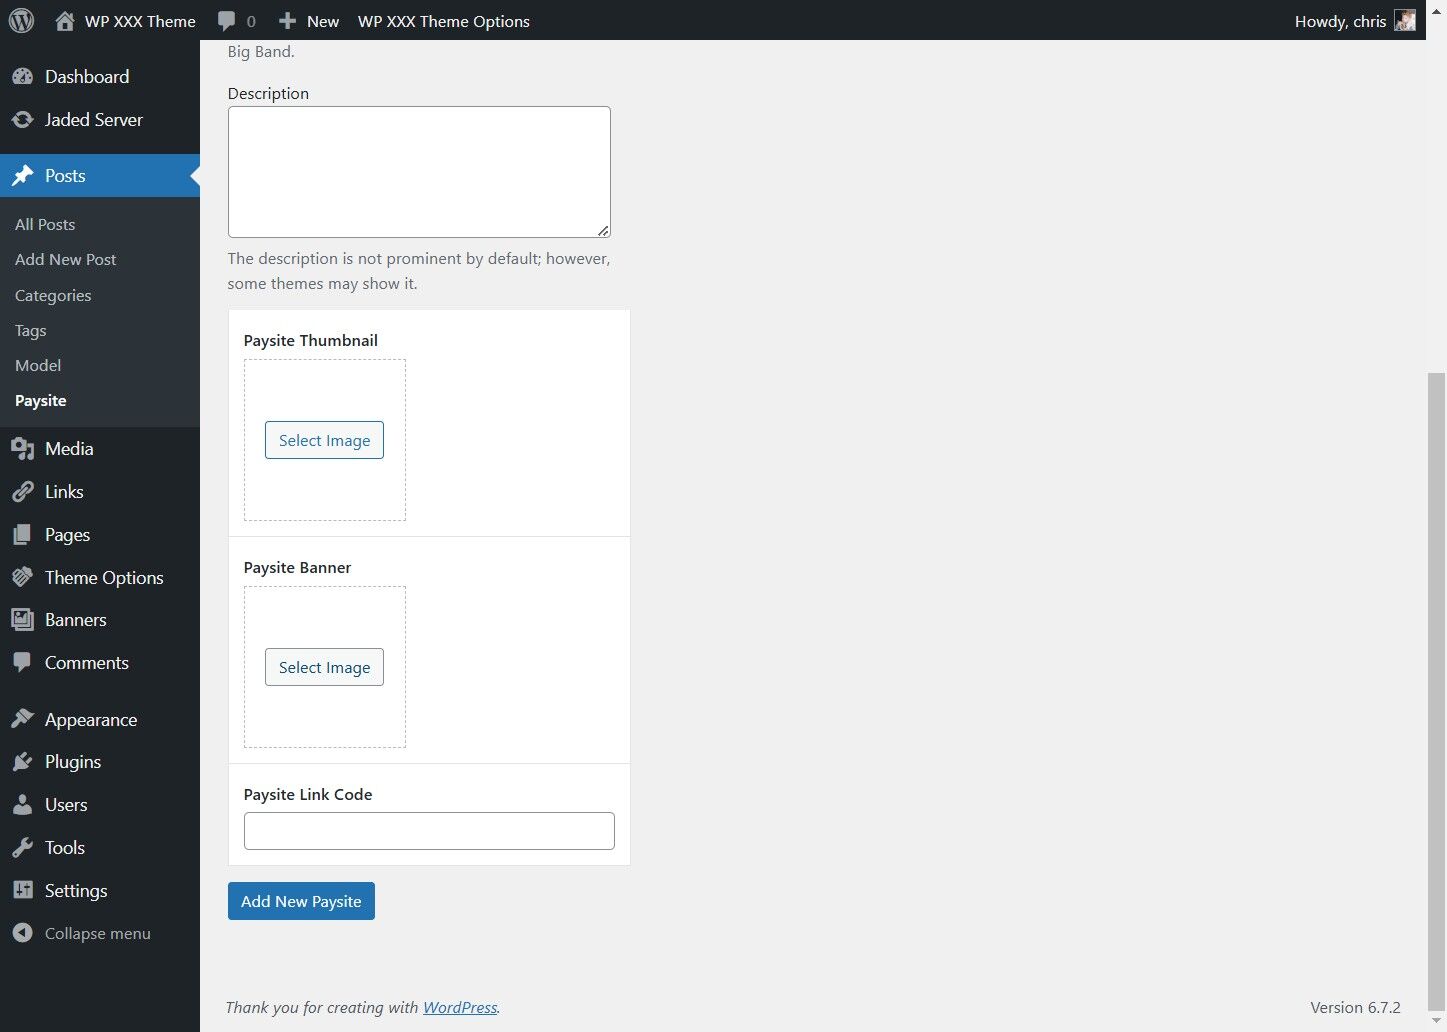Viewport: 1447px width, 1032px height.
Task: Open the WordPress link in the footer
Action: click(459, 1007)
